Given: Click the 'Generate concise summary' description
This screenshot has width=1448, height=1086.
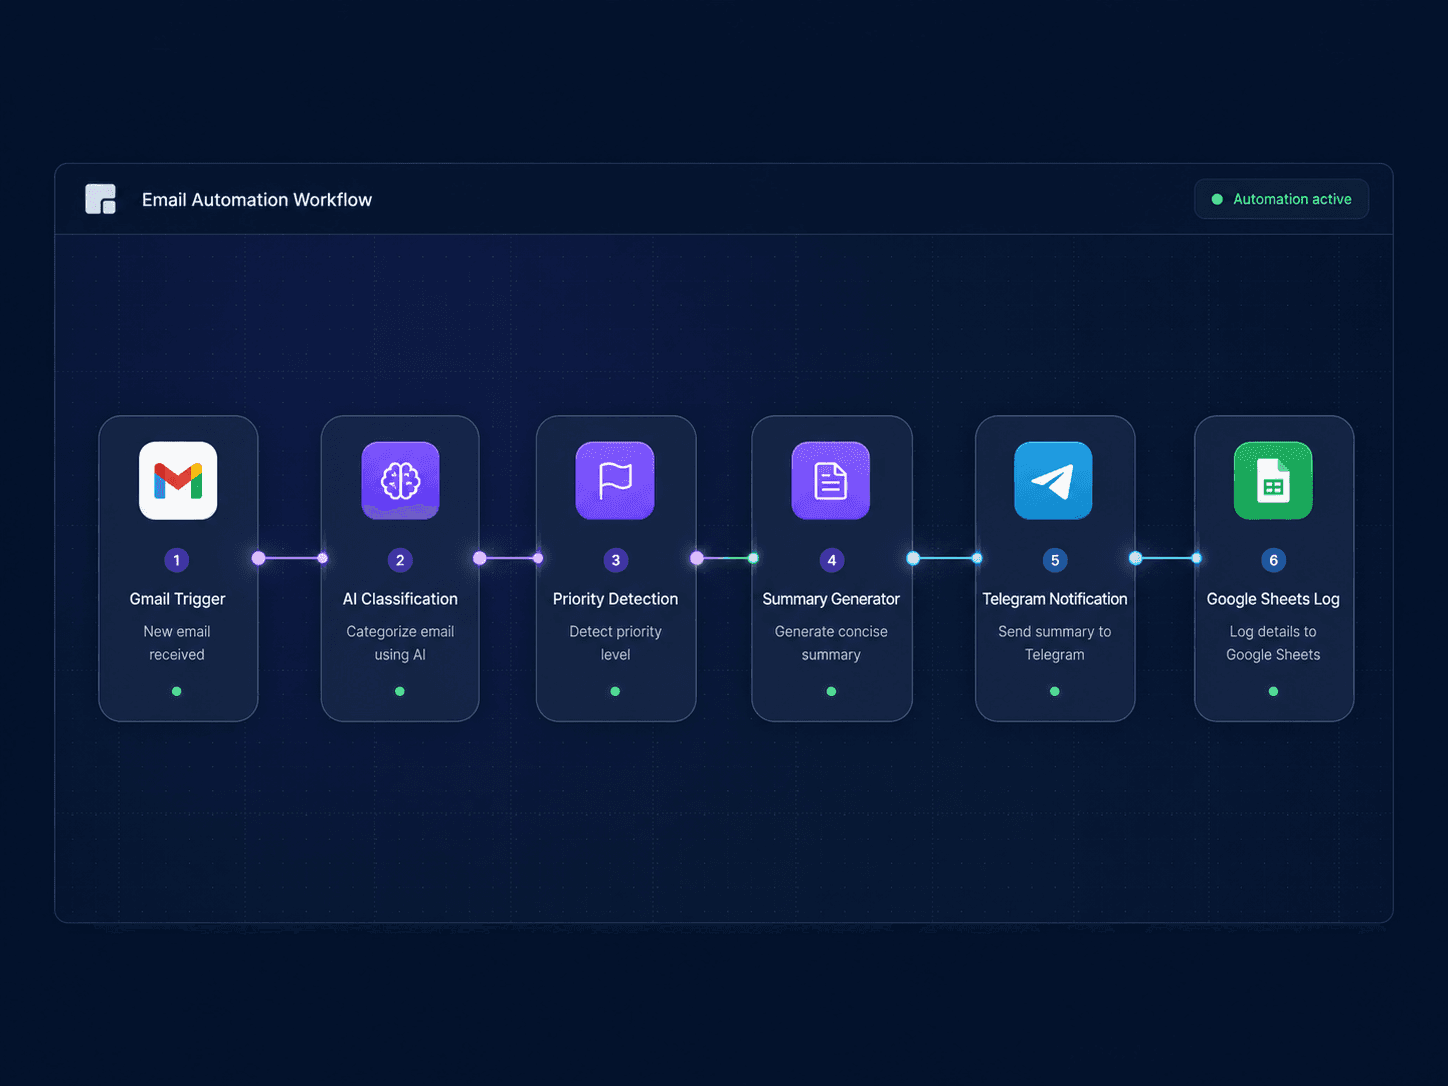Looking at the screenshot, I should point(831,643).
